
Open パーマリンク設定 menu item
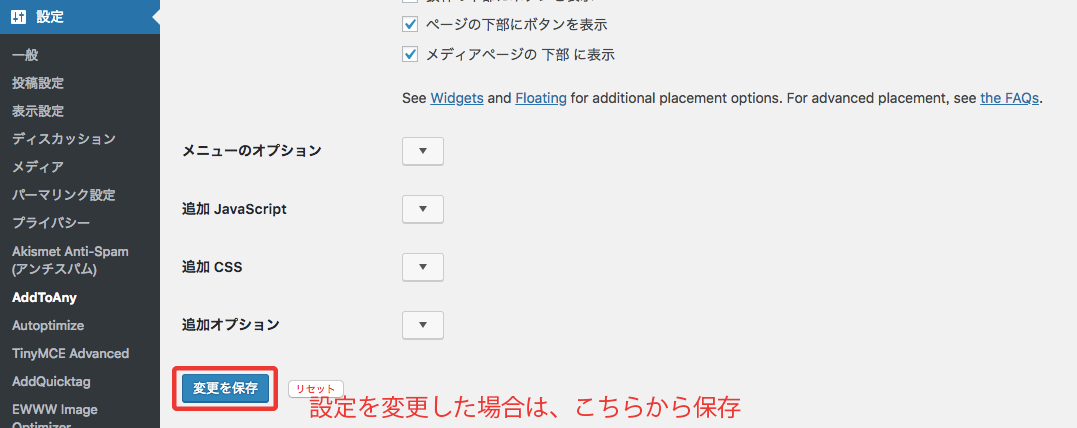coord(64,195)
